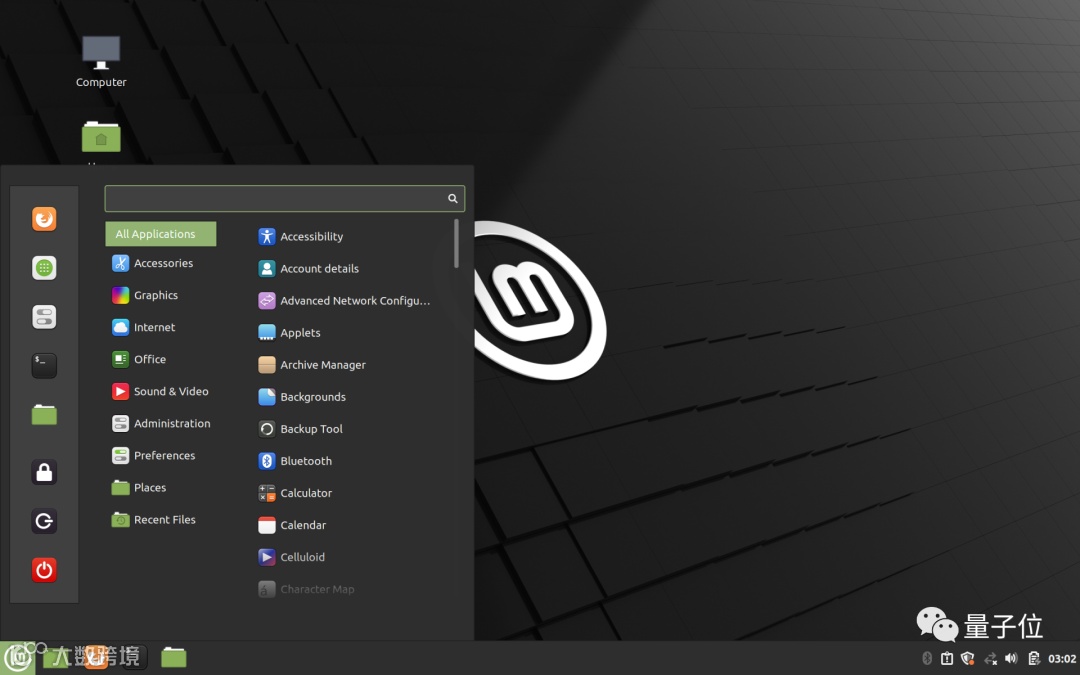The height and width of the screenshot is (675, 1080).
Task: Open the Files folder icon in favorites sidebar
Action: [44, 415]
